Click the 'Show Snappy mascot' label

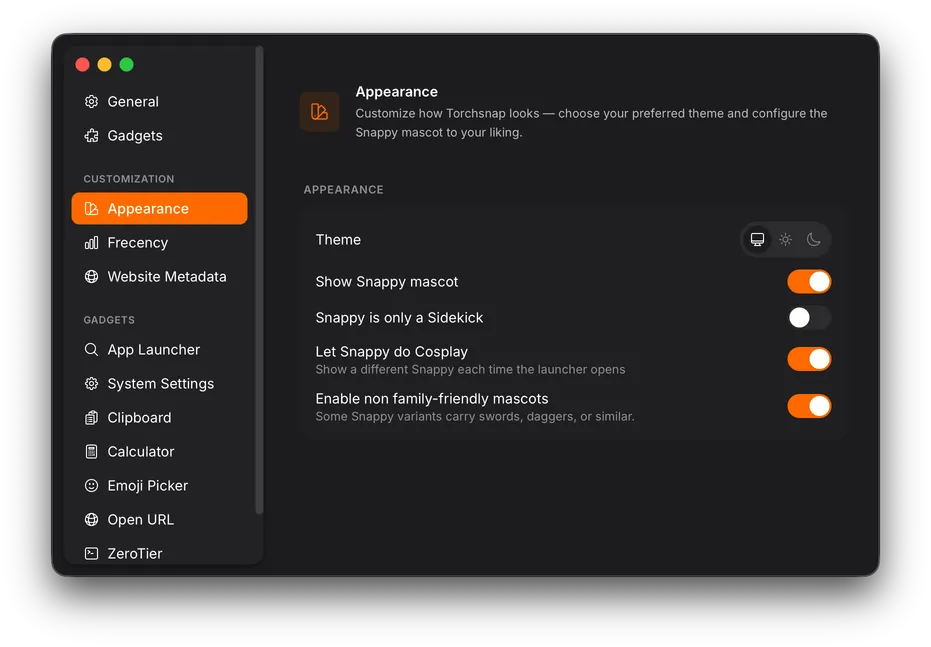tap(387, 281)
